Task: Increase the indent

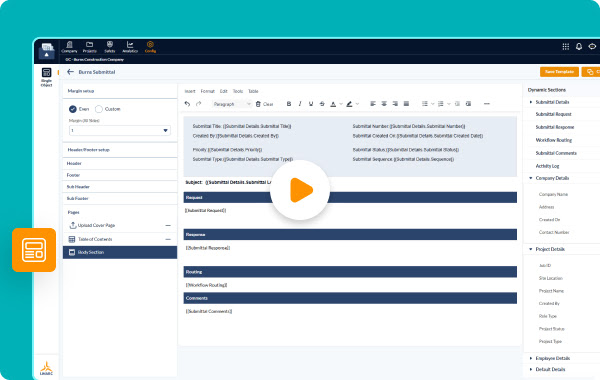Action: [x=468, y=104]
